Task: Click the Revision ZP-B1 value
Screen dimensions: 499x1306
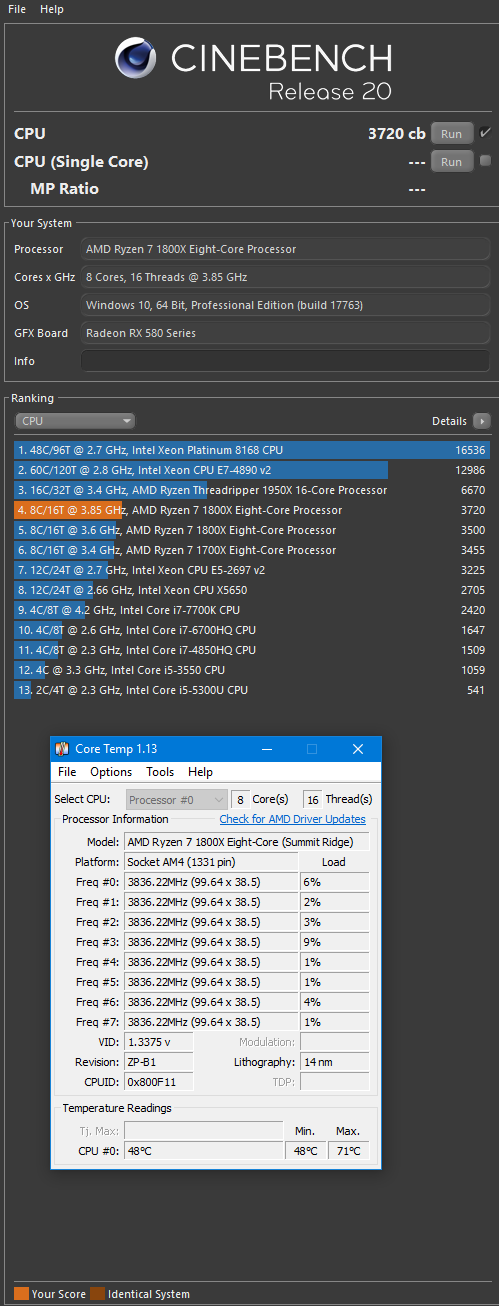Action: point(158,1062)
